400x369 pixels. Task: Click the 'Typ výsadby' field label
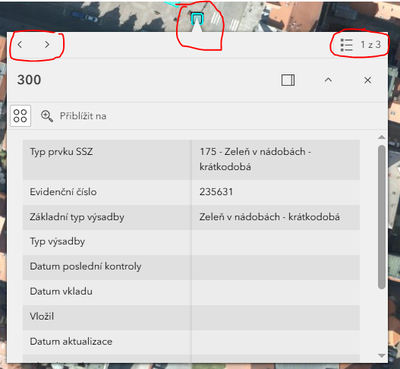pyautogui.click(x=57, y=241)
